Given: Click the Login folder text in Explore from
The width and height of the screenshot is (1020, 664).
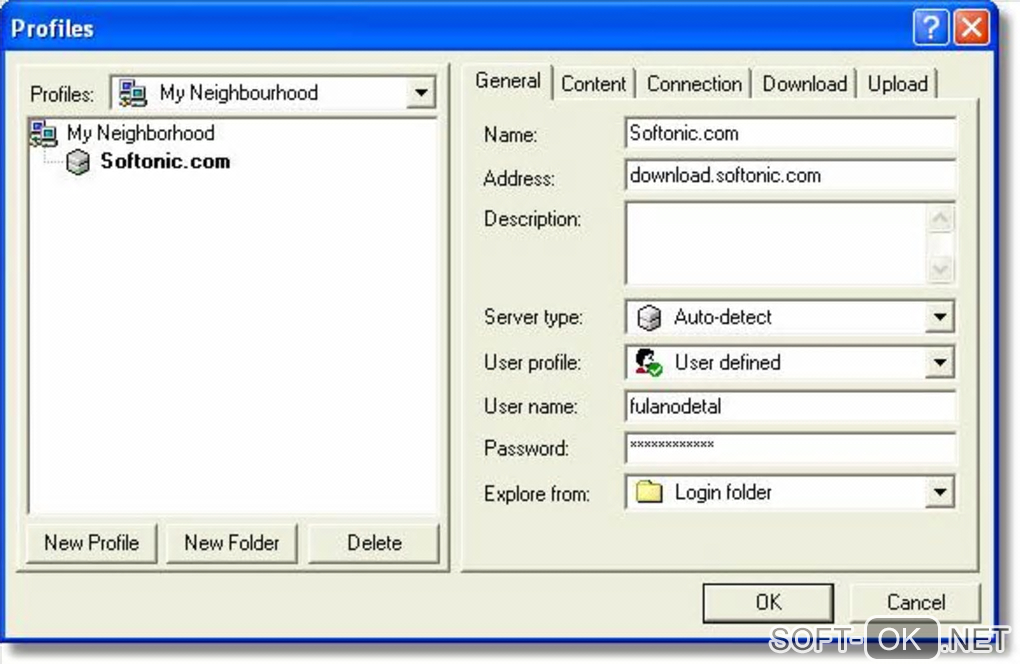Looking at the screenshot, I should tap(723, 492).
